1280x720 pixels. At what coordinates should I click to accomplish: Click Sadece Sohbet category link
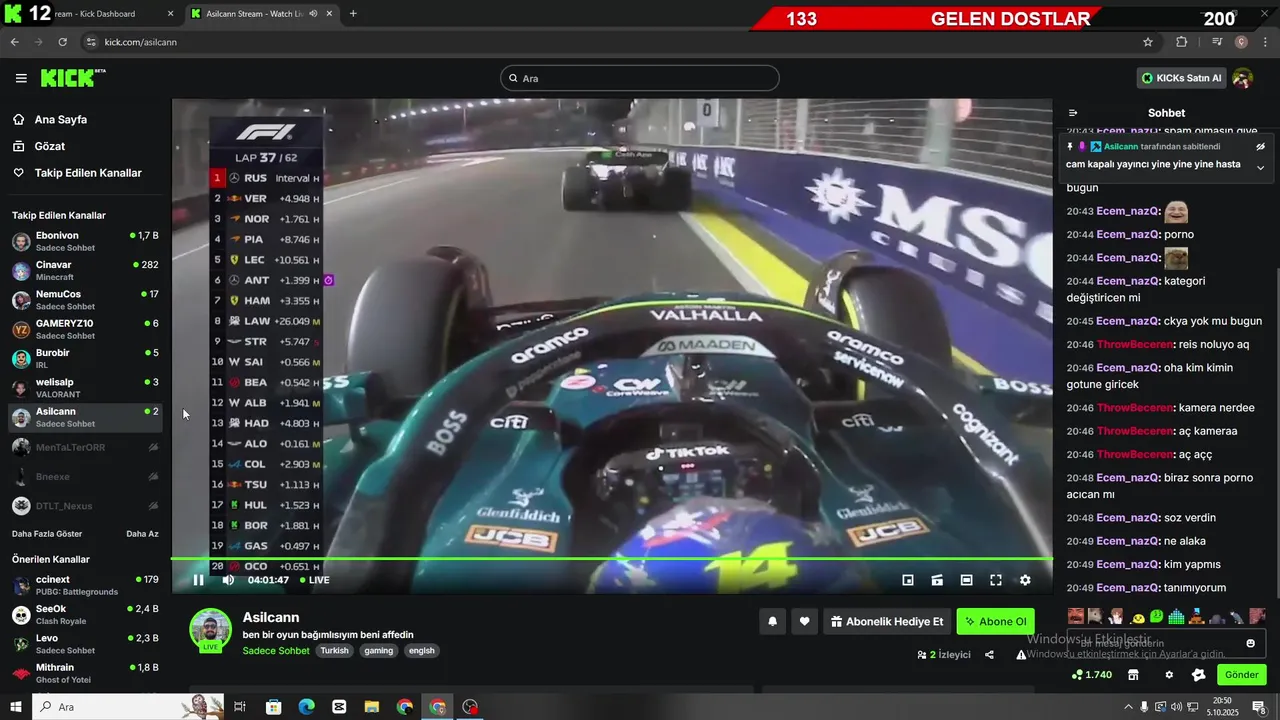click(x=276, y=650)
